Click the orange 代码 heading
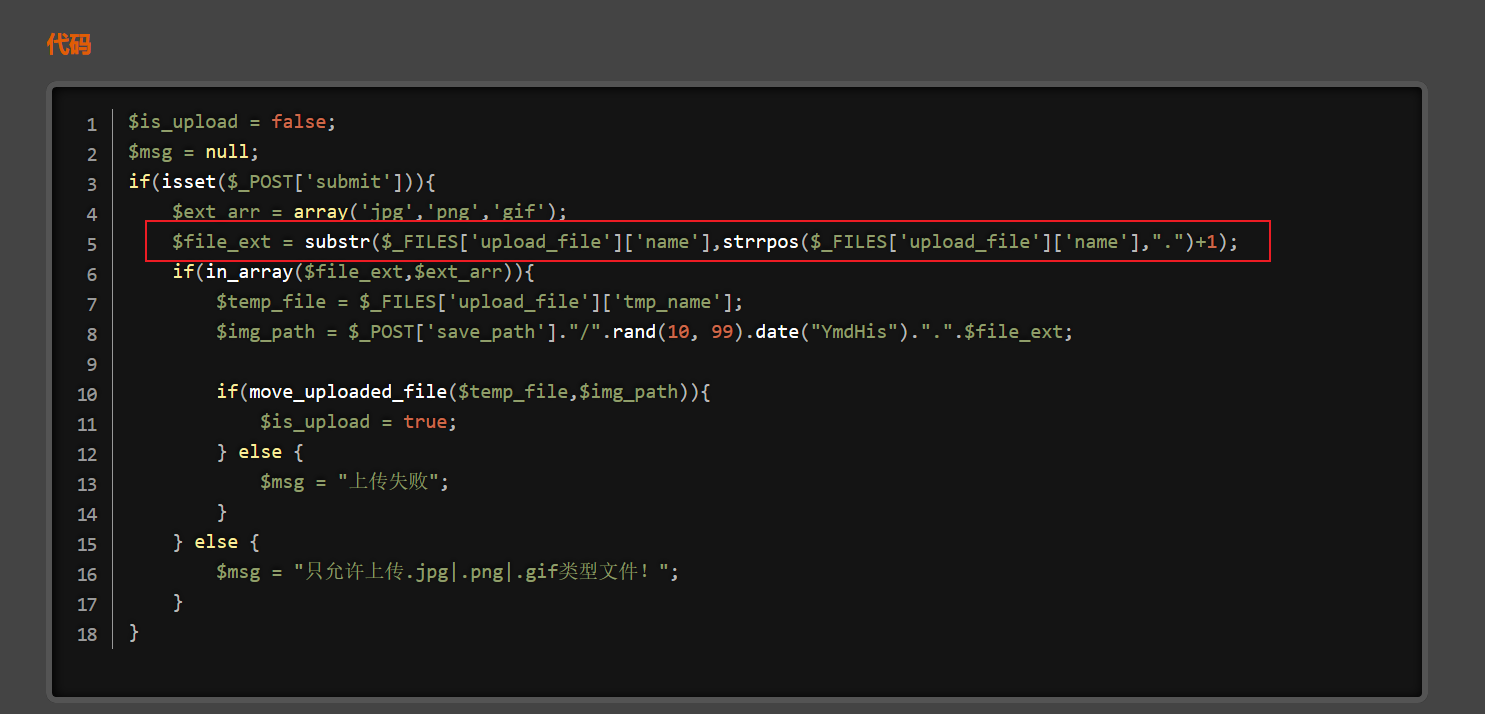Screen dimensions: 1485x714 pos(69,44)
